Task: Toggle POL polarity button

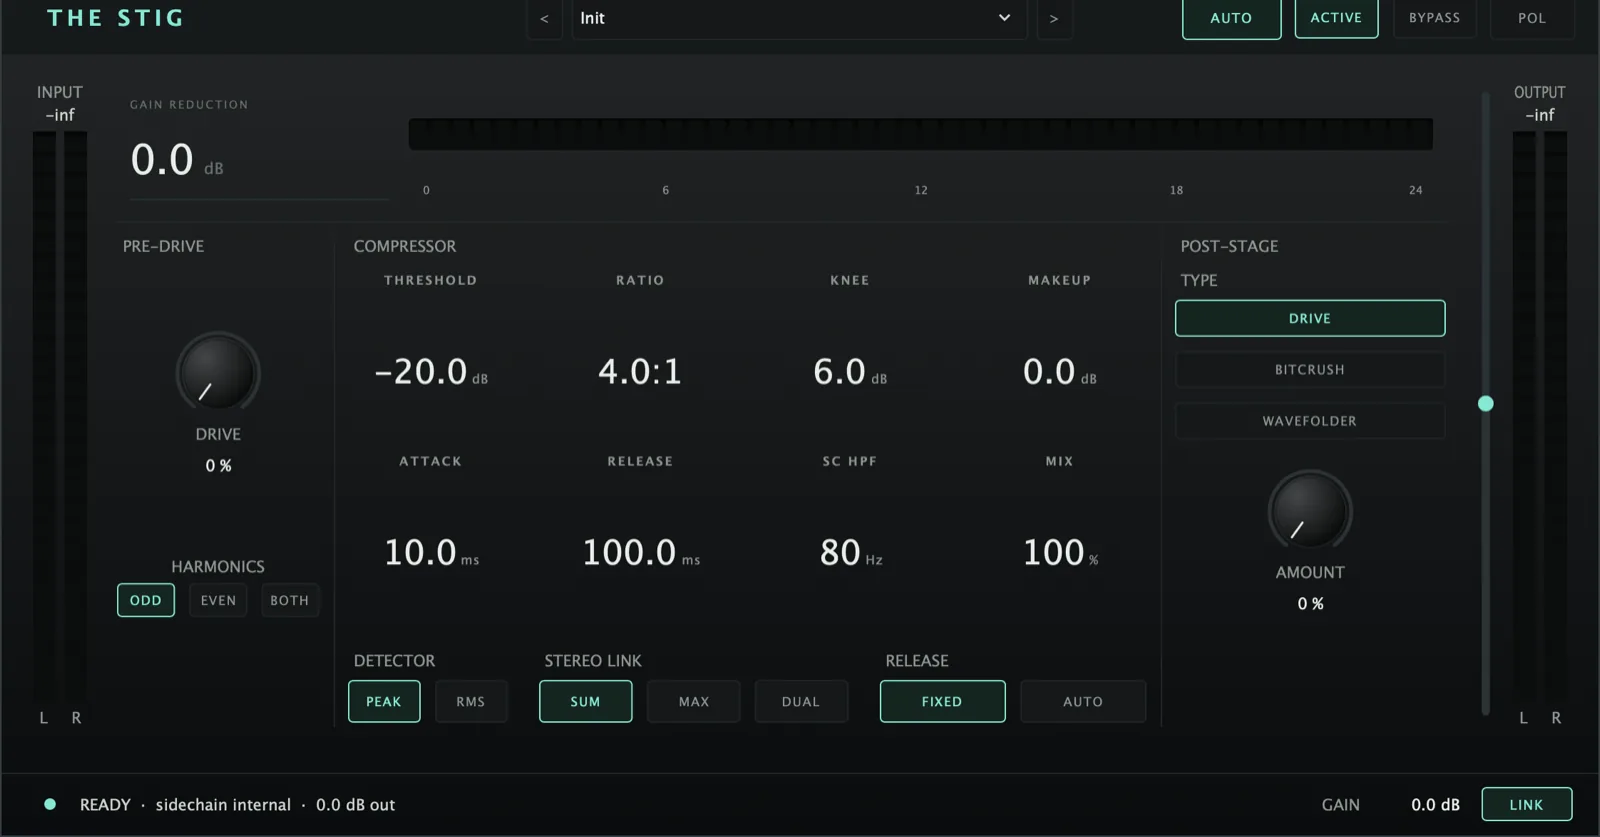Action: click(1532, 18)
